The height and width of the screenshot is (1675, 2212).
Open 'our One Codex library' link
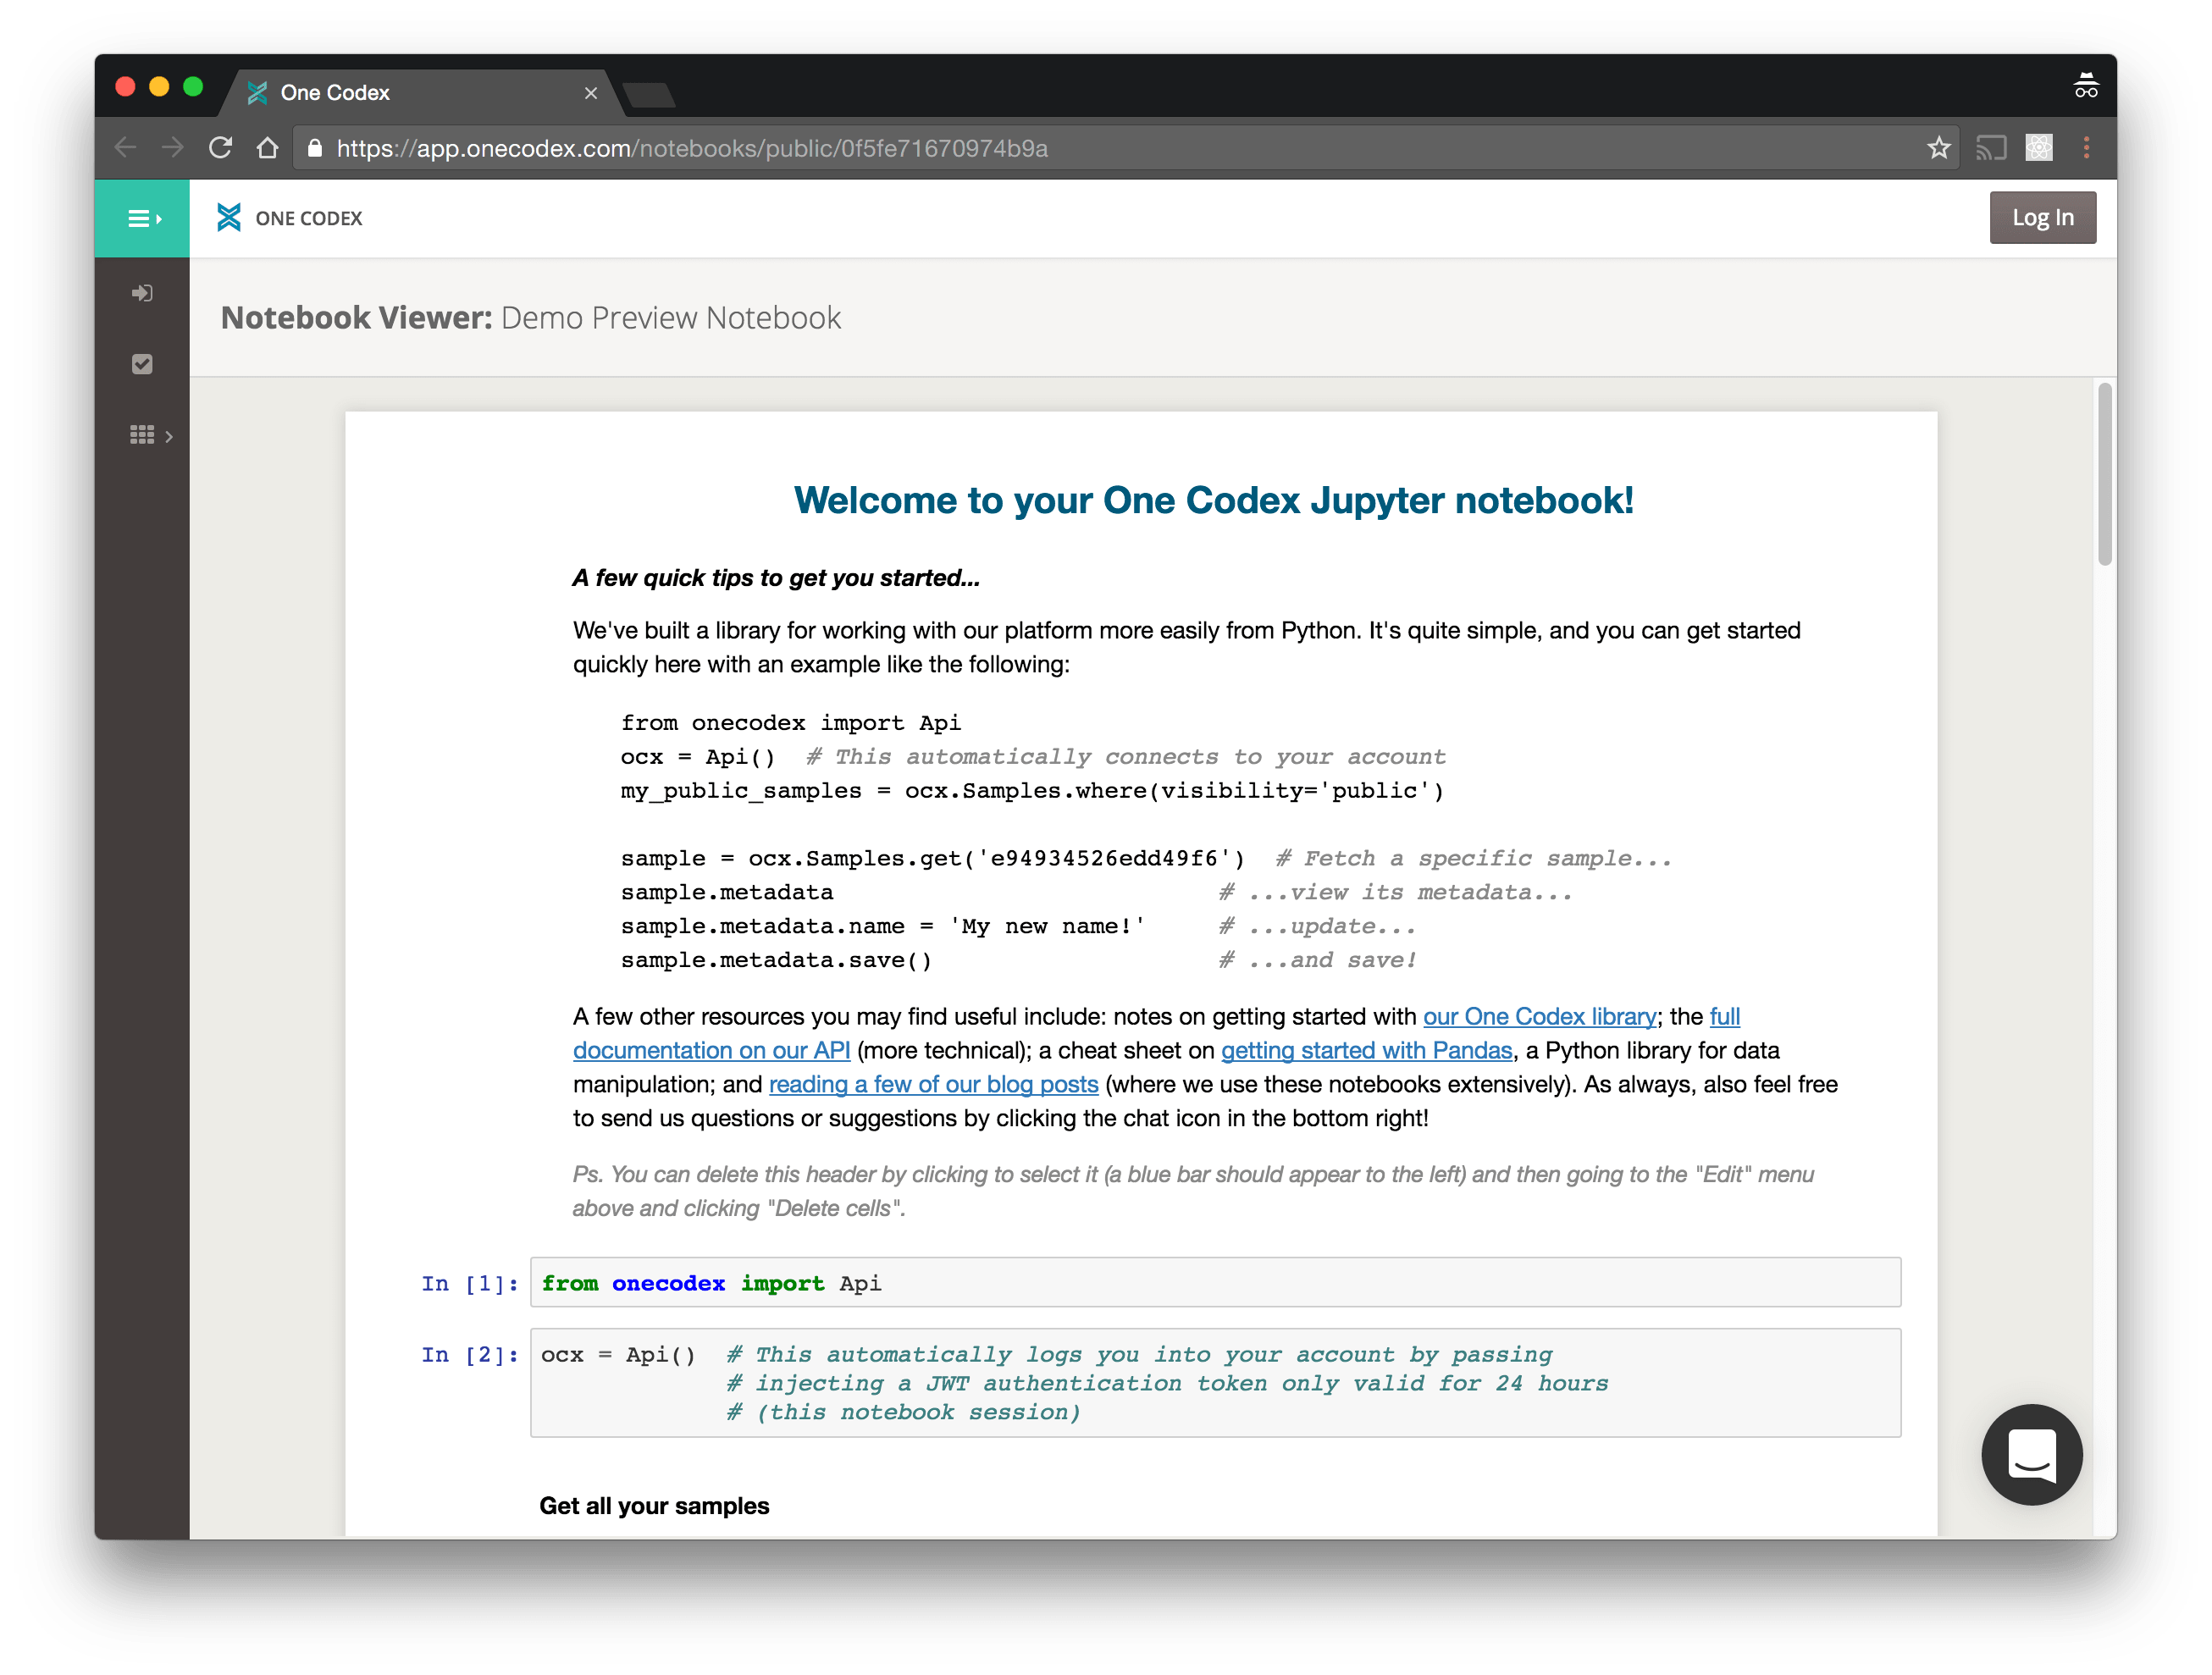click(x=1539, y=1016)
